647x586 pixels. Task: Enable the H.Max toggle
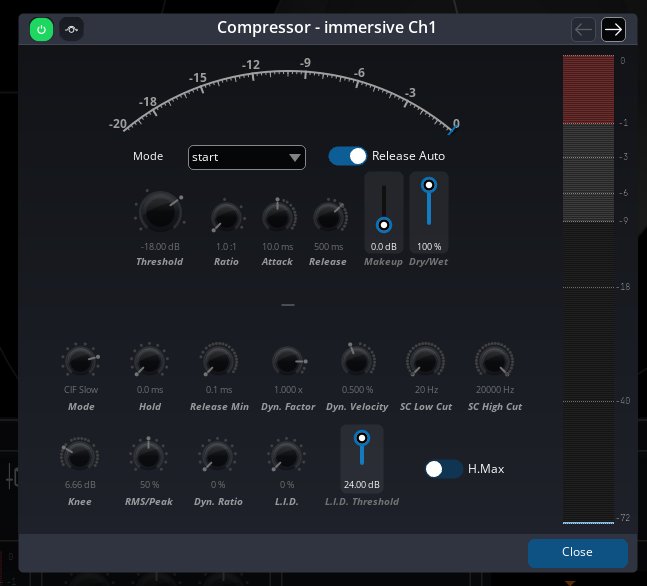(x=443, y=468)
